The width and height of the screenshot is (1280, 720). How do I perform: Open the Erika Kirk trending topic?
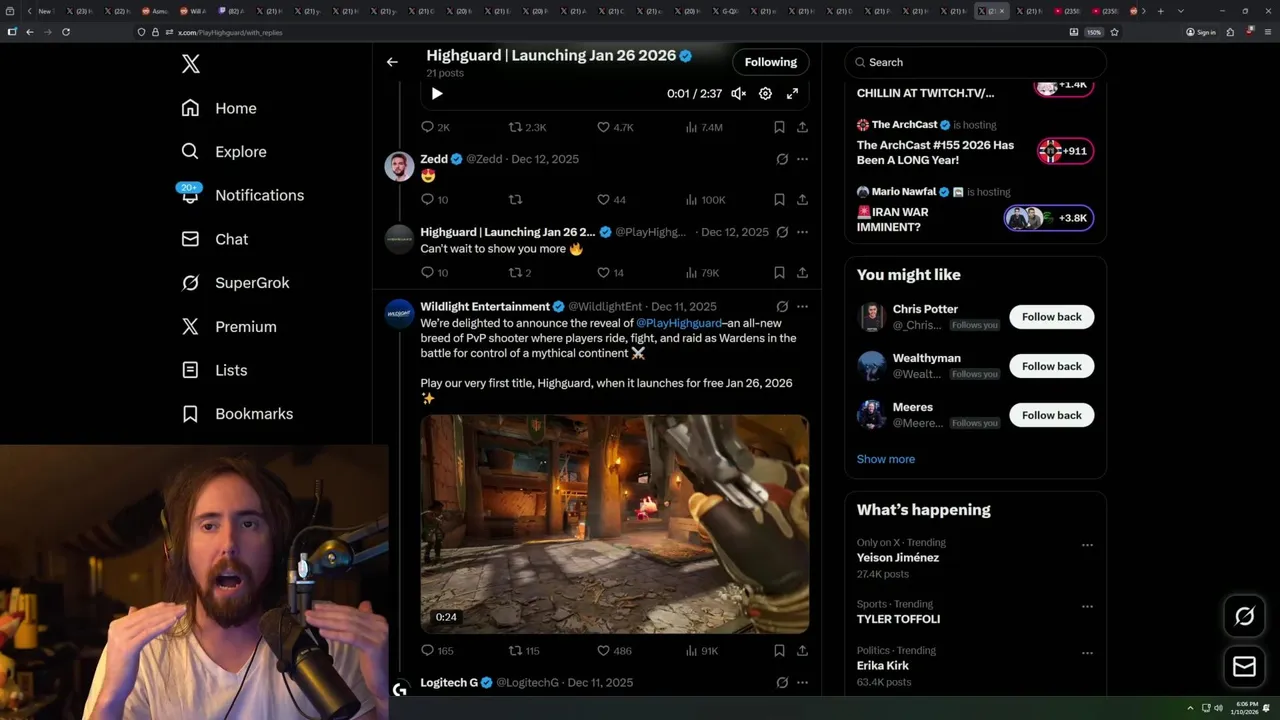click(x=883, y=666)
